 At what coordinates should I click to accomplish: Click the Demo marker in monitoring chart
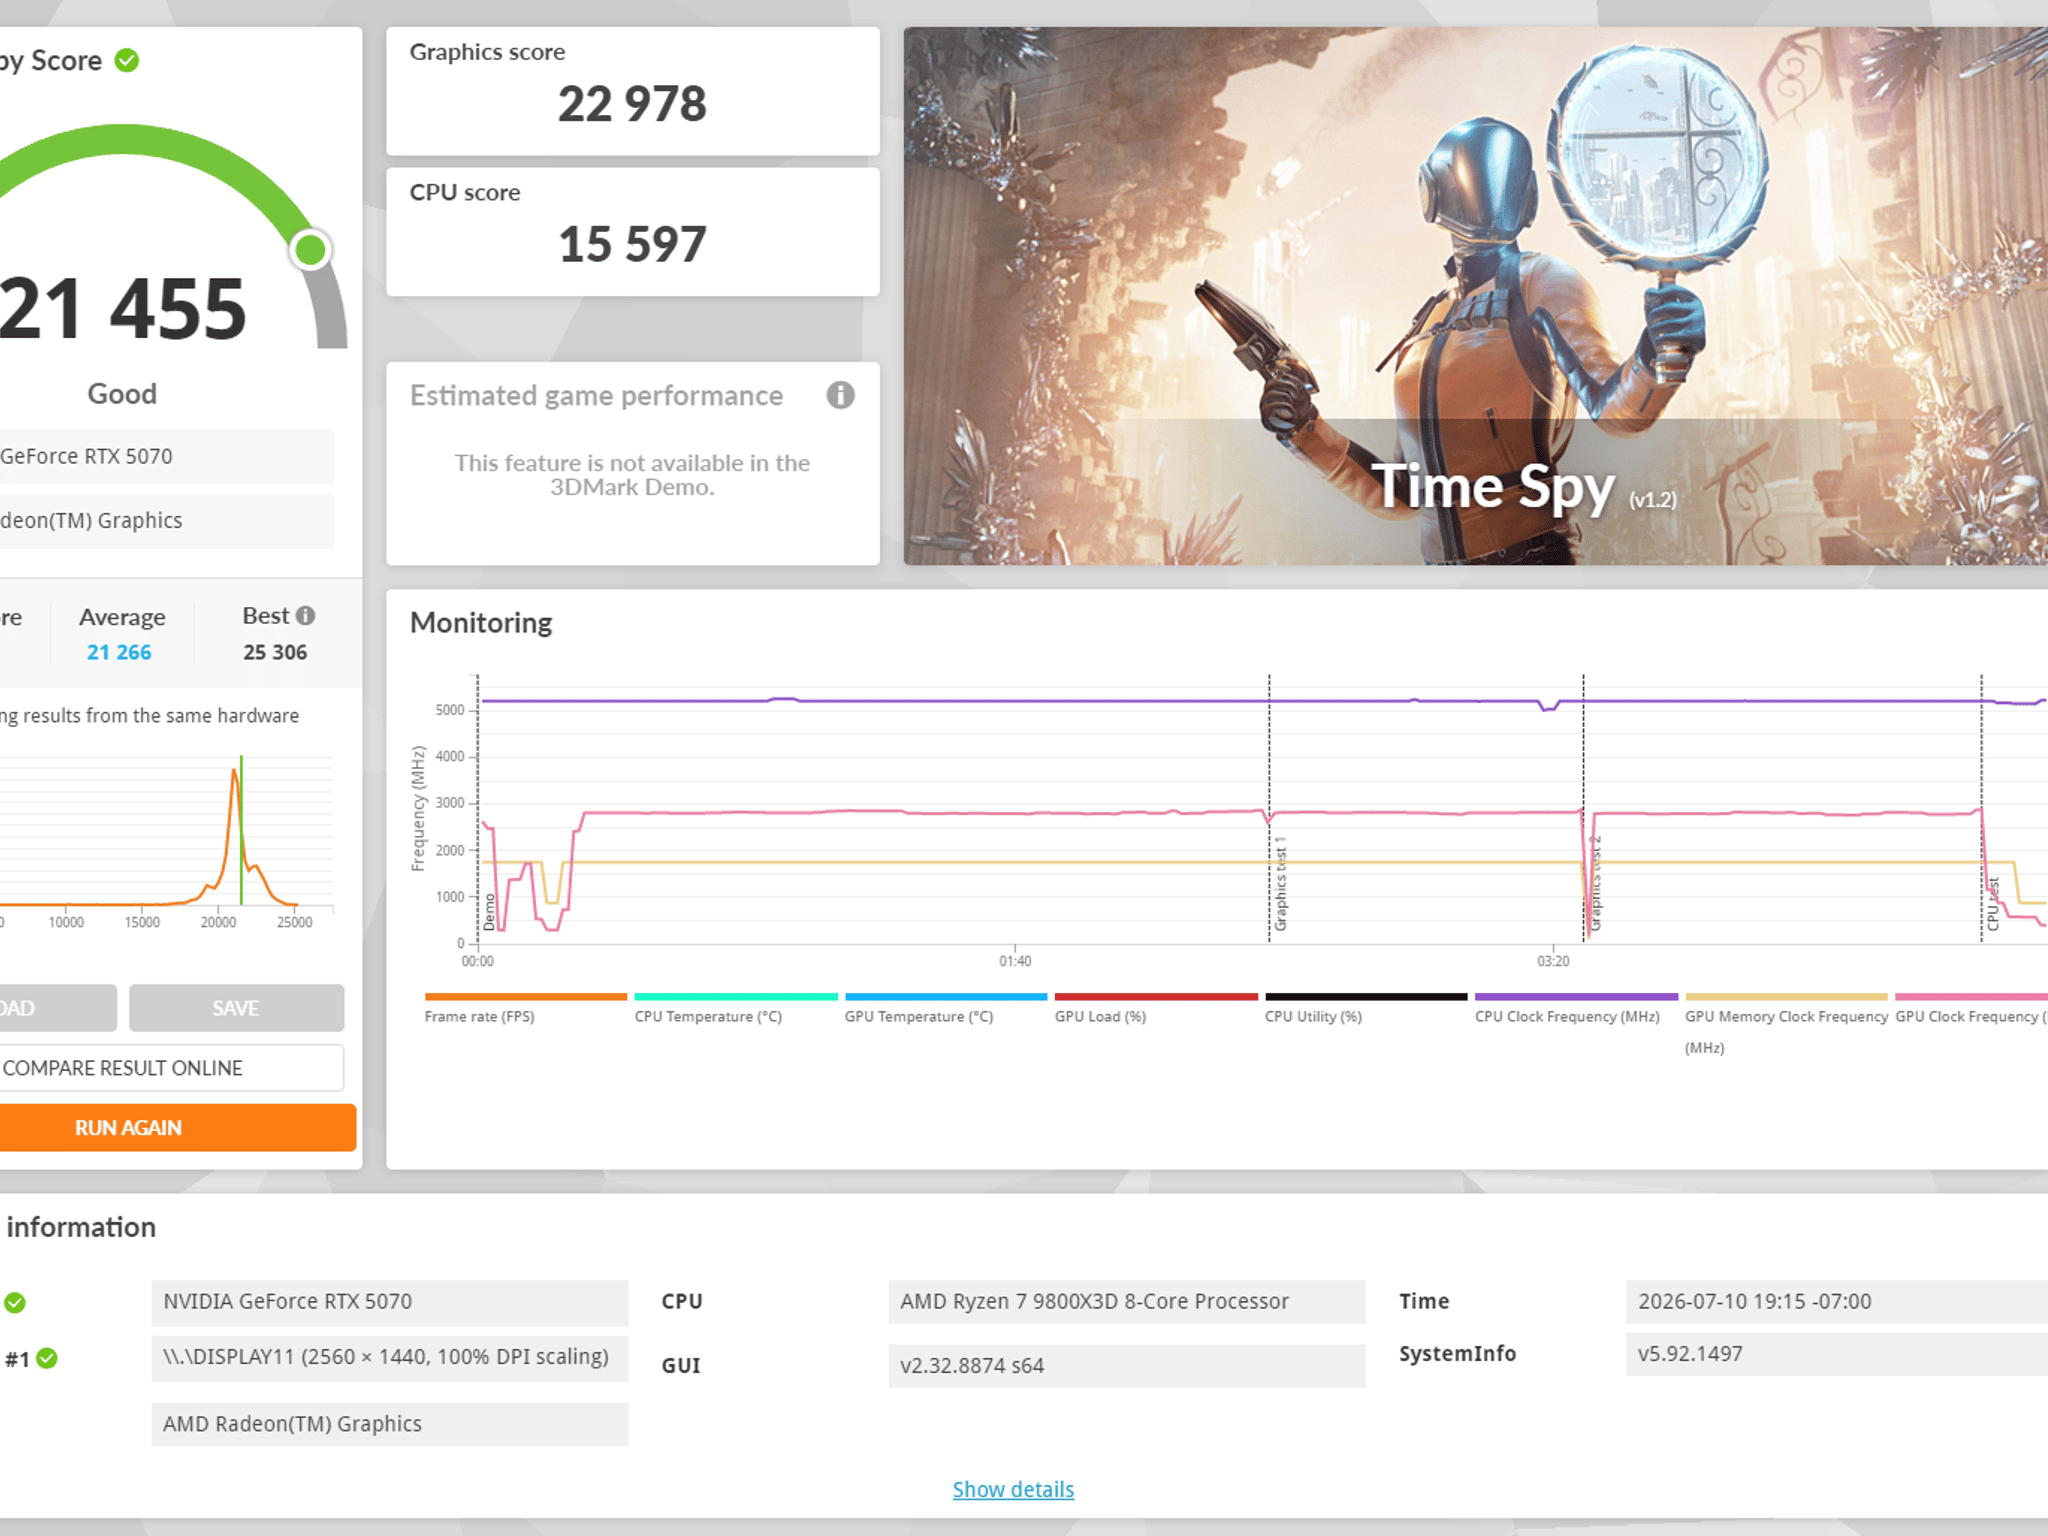489,912
